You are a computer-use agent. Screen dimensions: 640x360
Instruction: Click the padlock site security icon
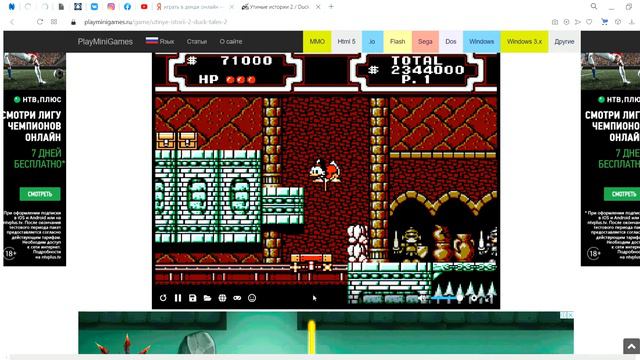click(x=73, y=22)
